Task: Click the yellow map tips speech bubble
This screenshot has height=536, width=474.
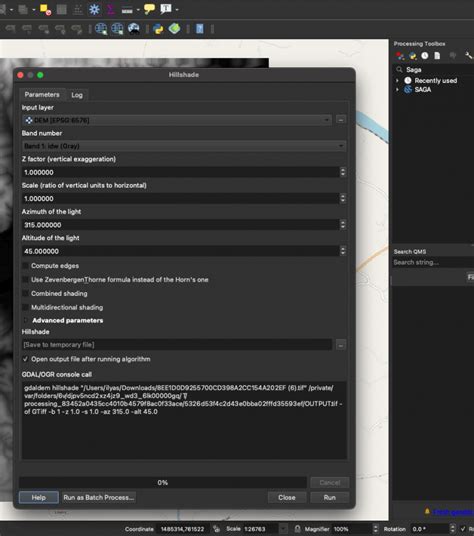Action: (149, 9)
